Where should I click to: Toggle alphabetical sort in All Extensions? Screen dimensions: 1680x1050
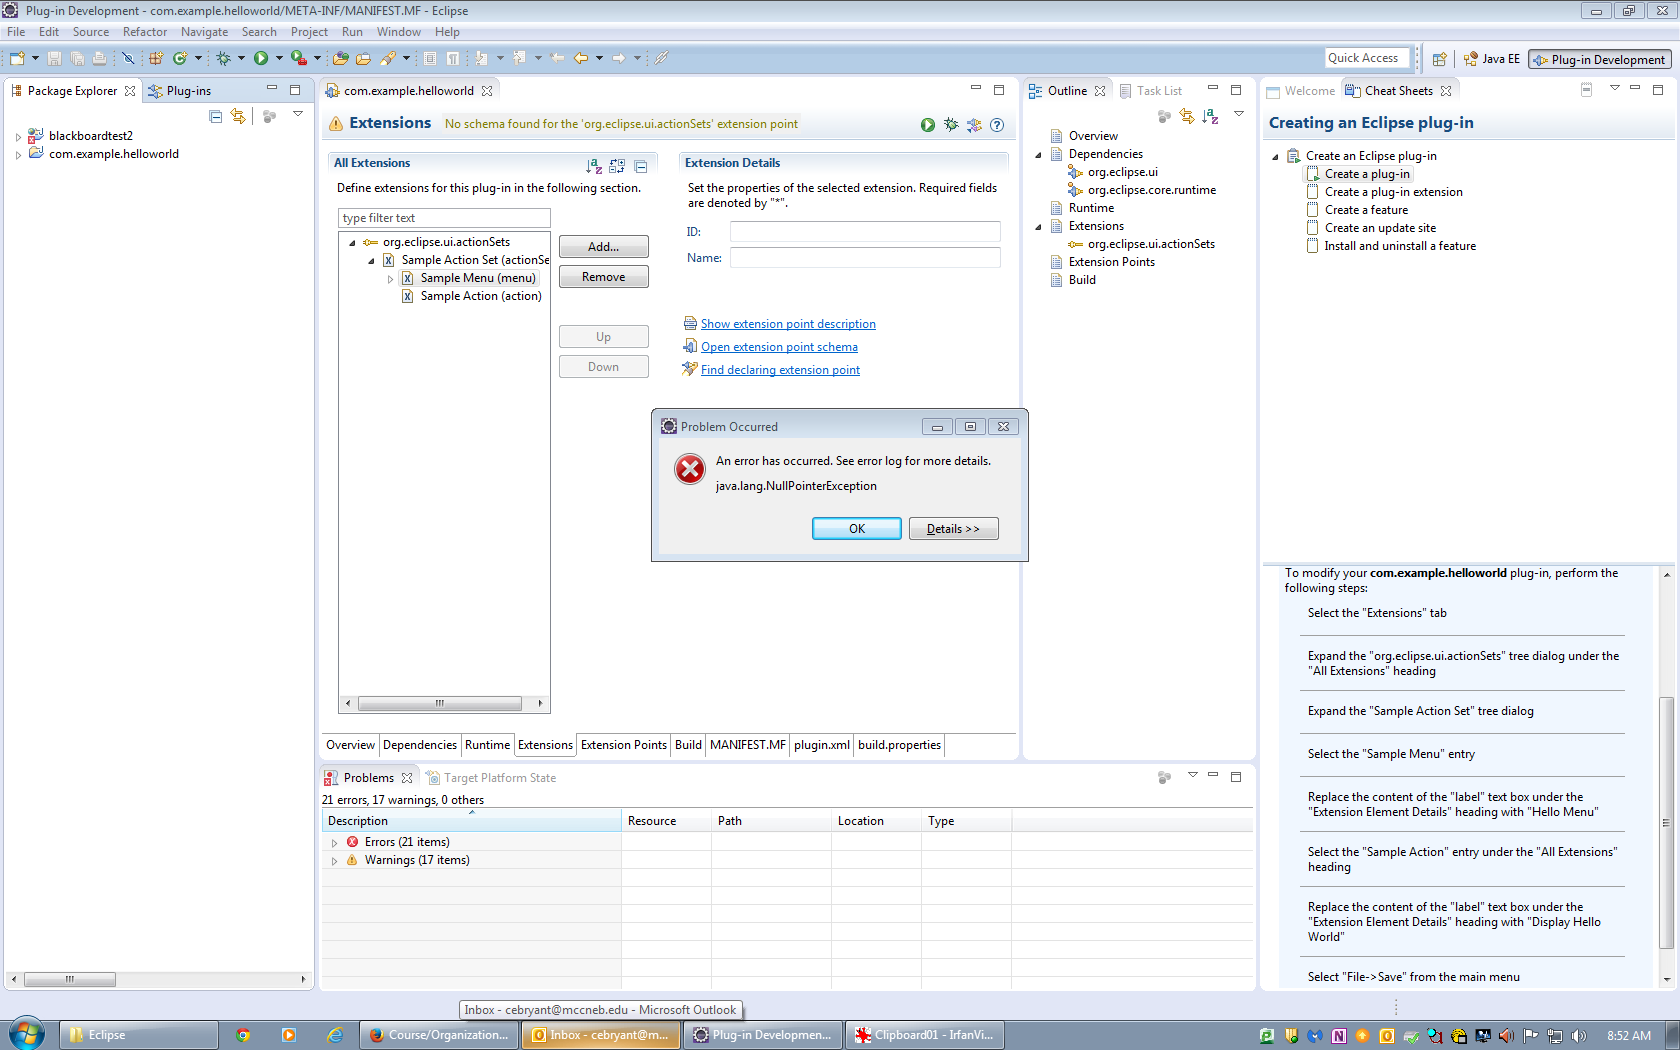point(594,166)
